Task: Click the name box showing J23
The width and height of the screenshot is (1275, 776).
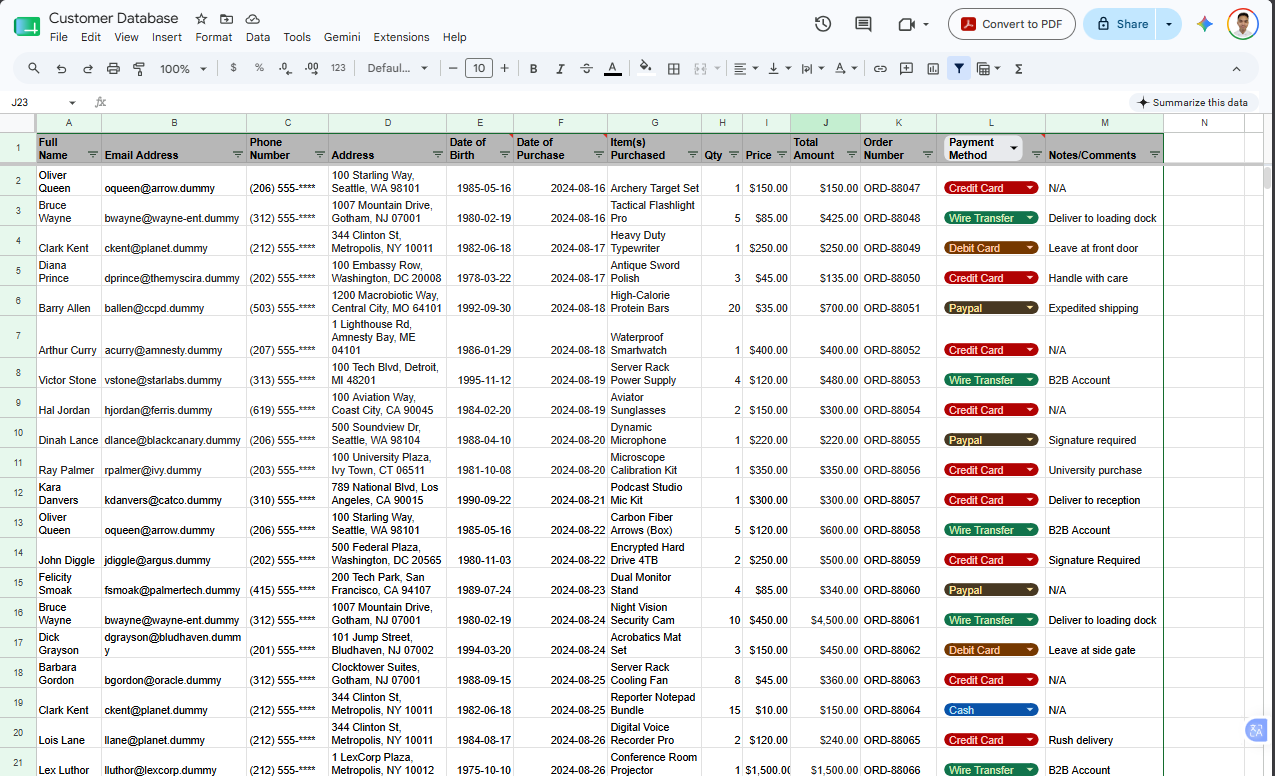Action: (x=42, y=102)
